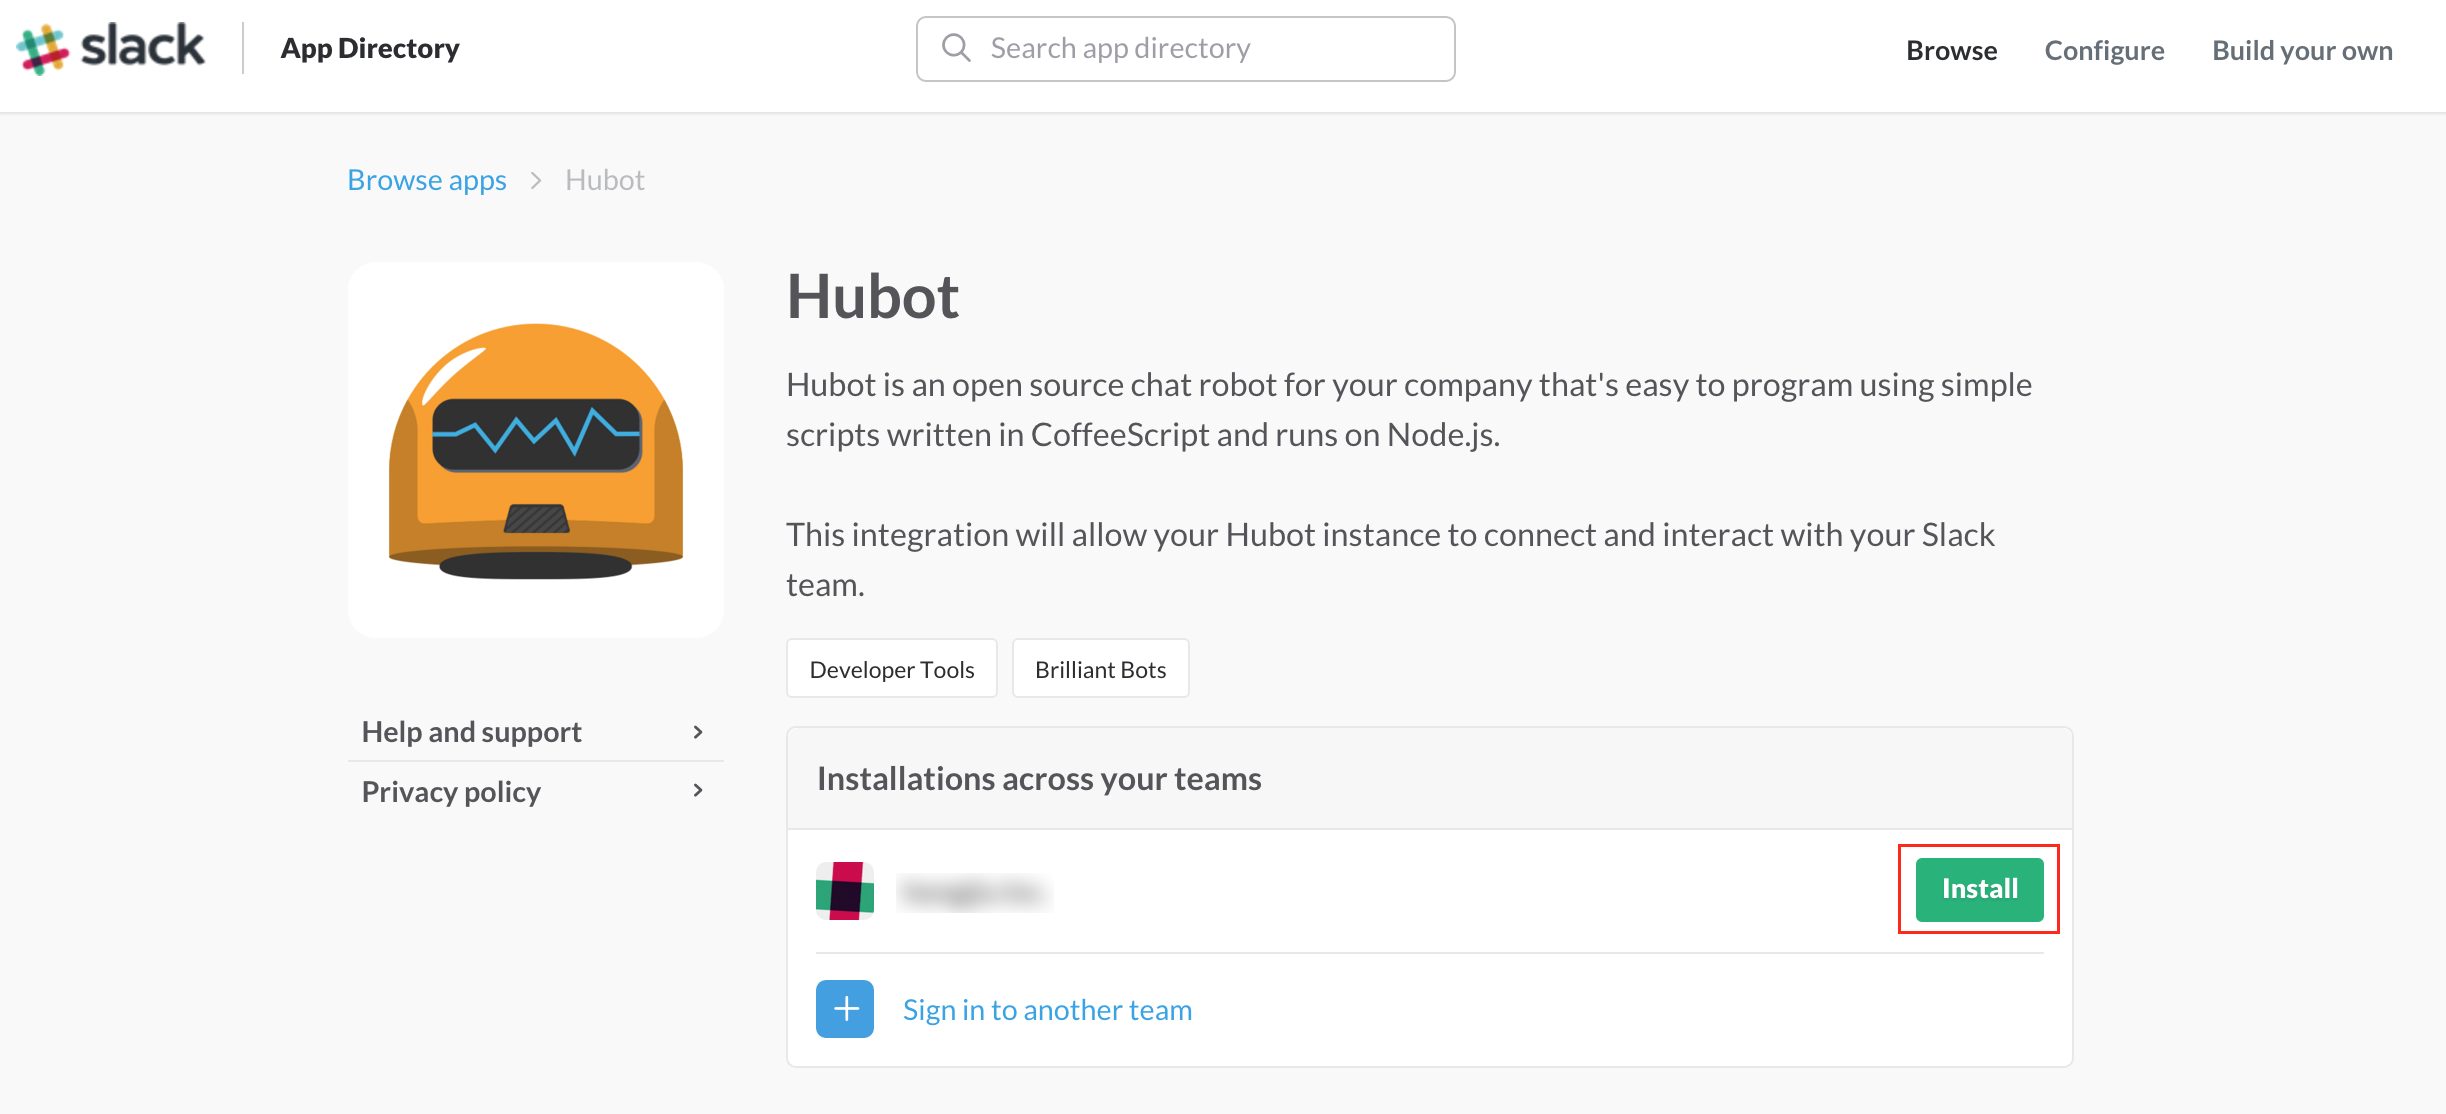Select Build your own
The height and width of the screenshot is (1114, 2446).
2301,49
